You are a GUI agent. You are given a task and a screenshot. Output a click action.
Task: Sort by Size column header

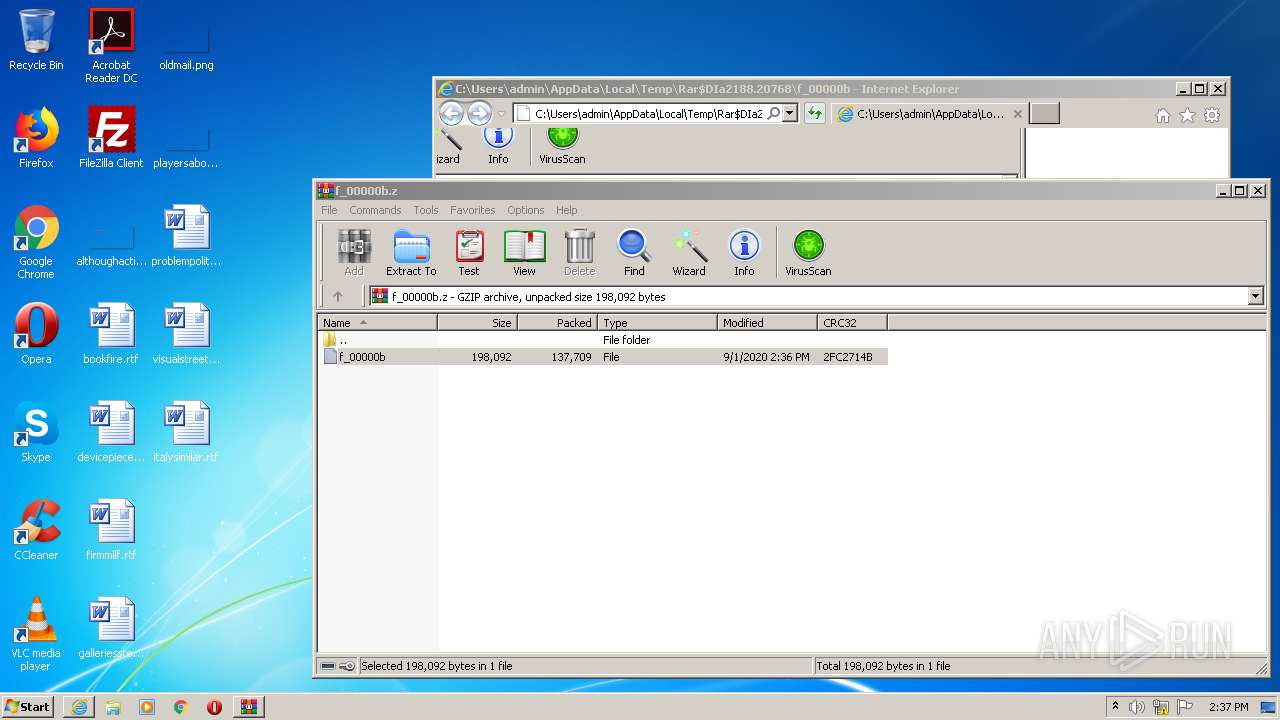[x=478, y=322]
